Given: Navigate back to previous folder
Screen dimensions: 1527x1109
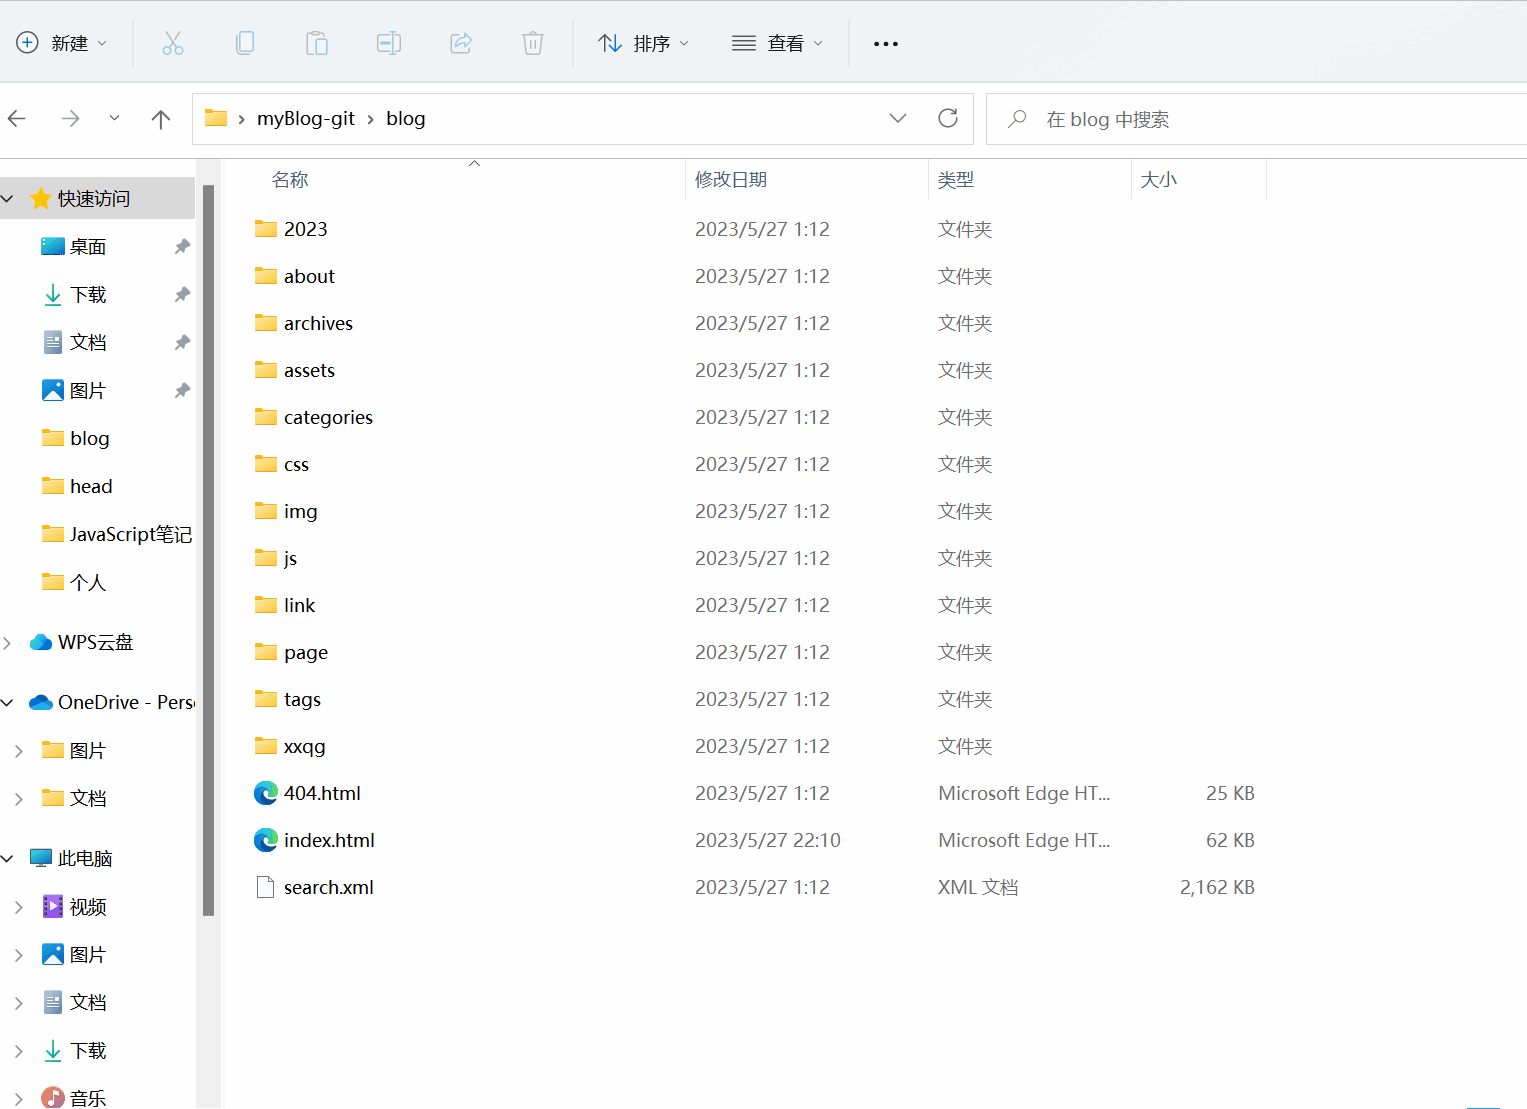Looking at the screenshot, I should [x=18, y=119].
